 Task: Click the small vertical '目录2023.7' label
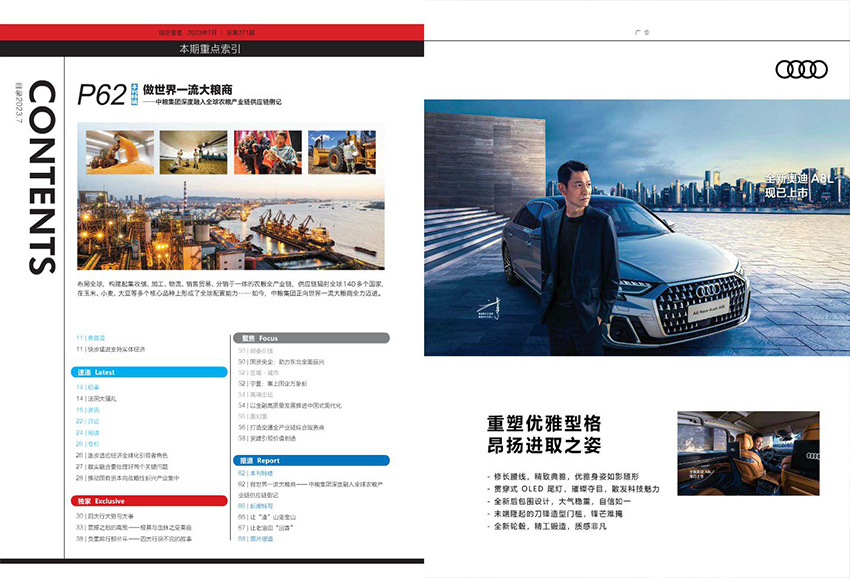[19, 102]
